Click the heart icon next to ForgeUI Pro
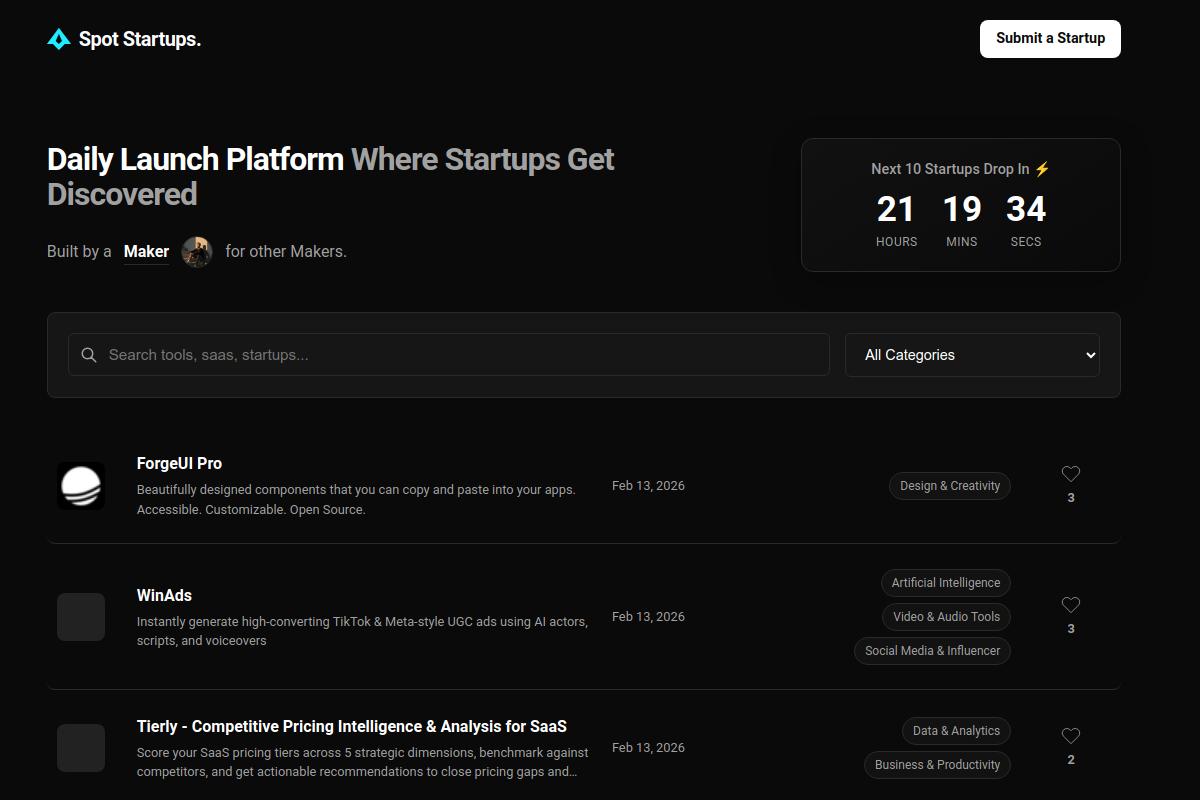This screenshot has height=800, width=1200. click(1071, 474)
